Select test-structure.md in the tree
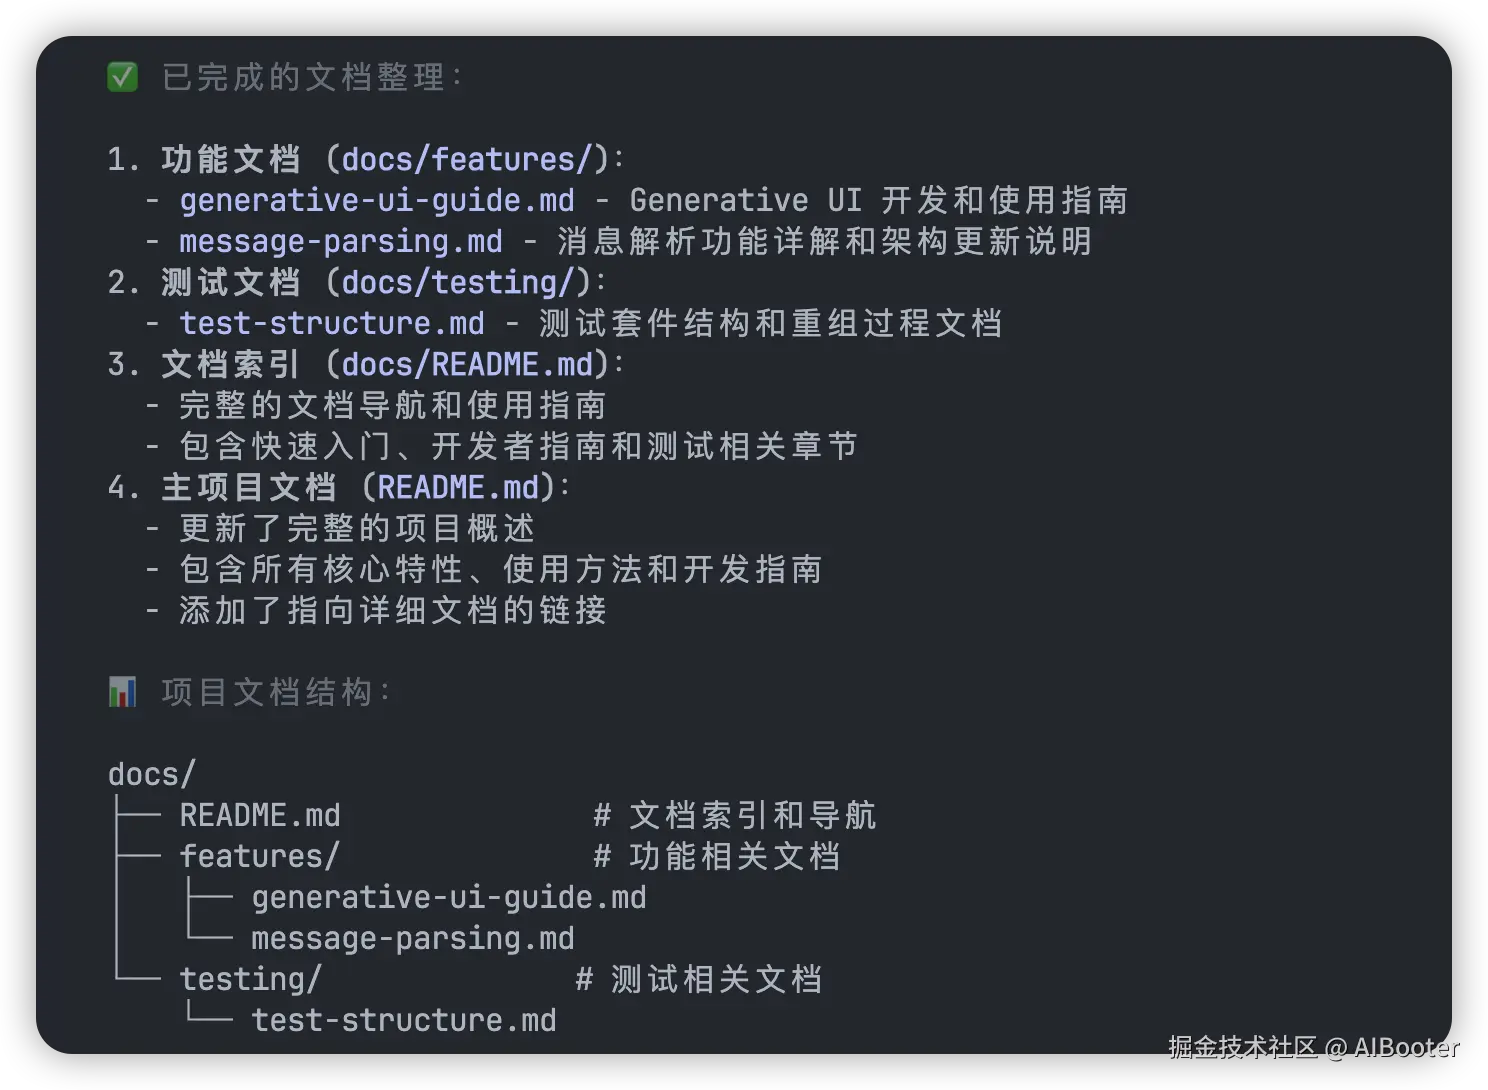The width and height of the screenshot is (1488, 1090). pos(404,1021)
